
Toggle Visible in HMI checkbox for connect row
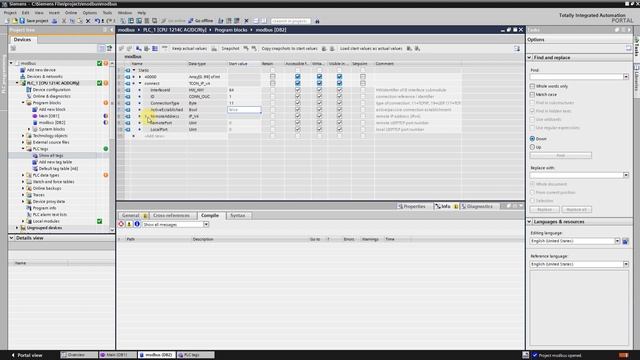(x=339, y=83)
